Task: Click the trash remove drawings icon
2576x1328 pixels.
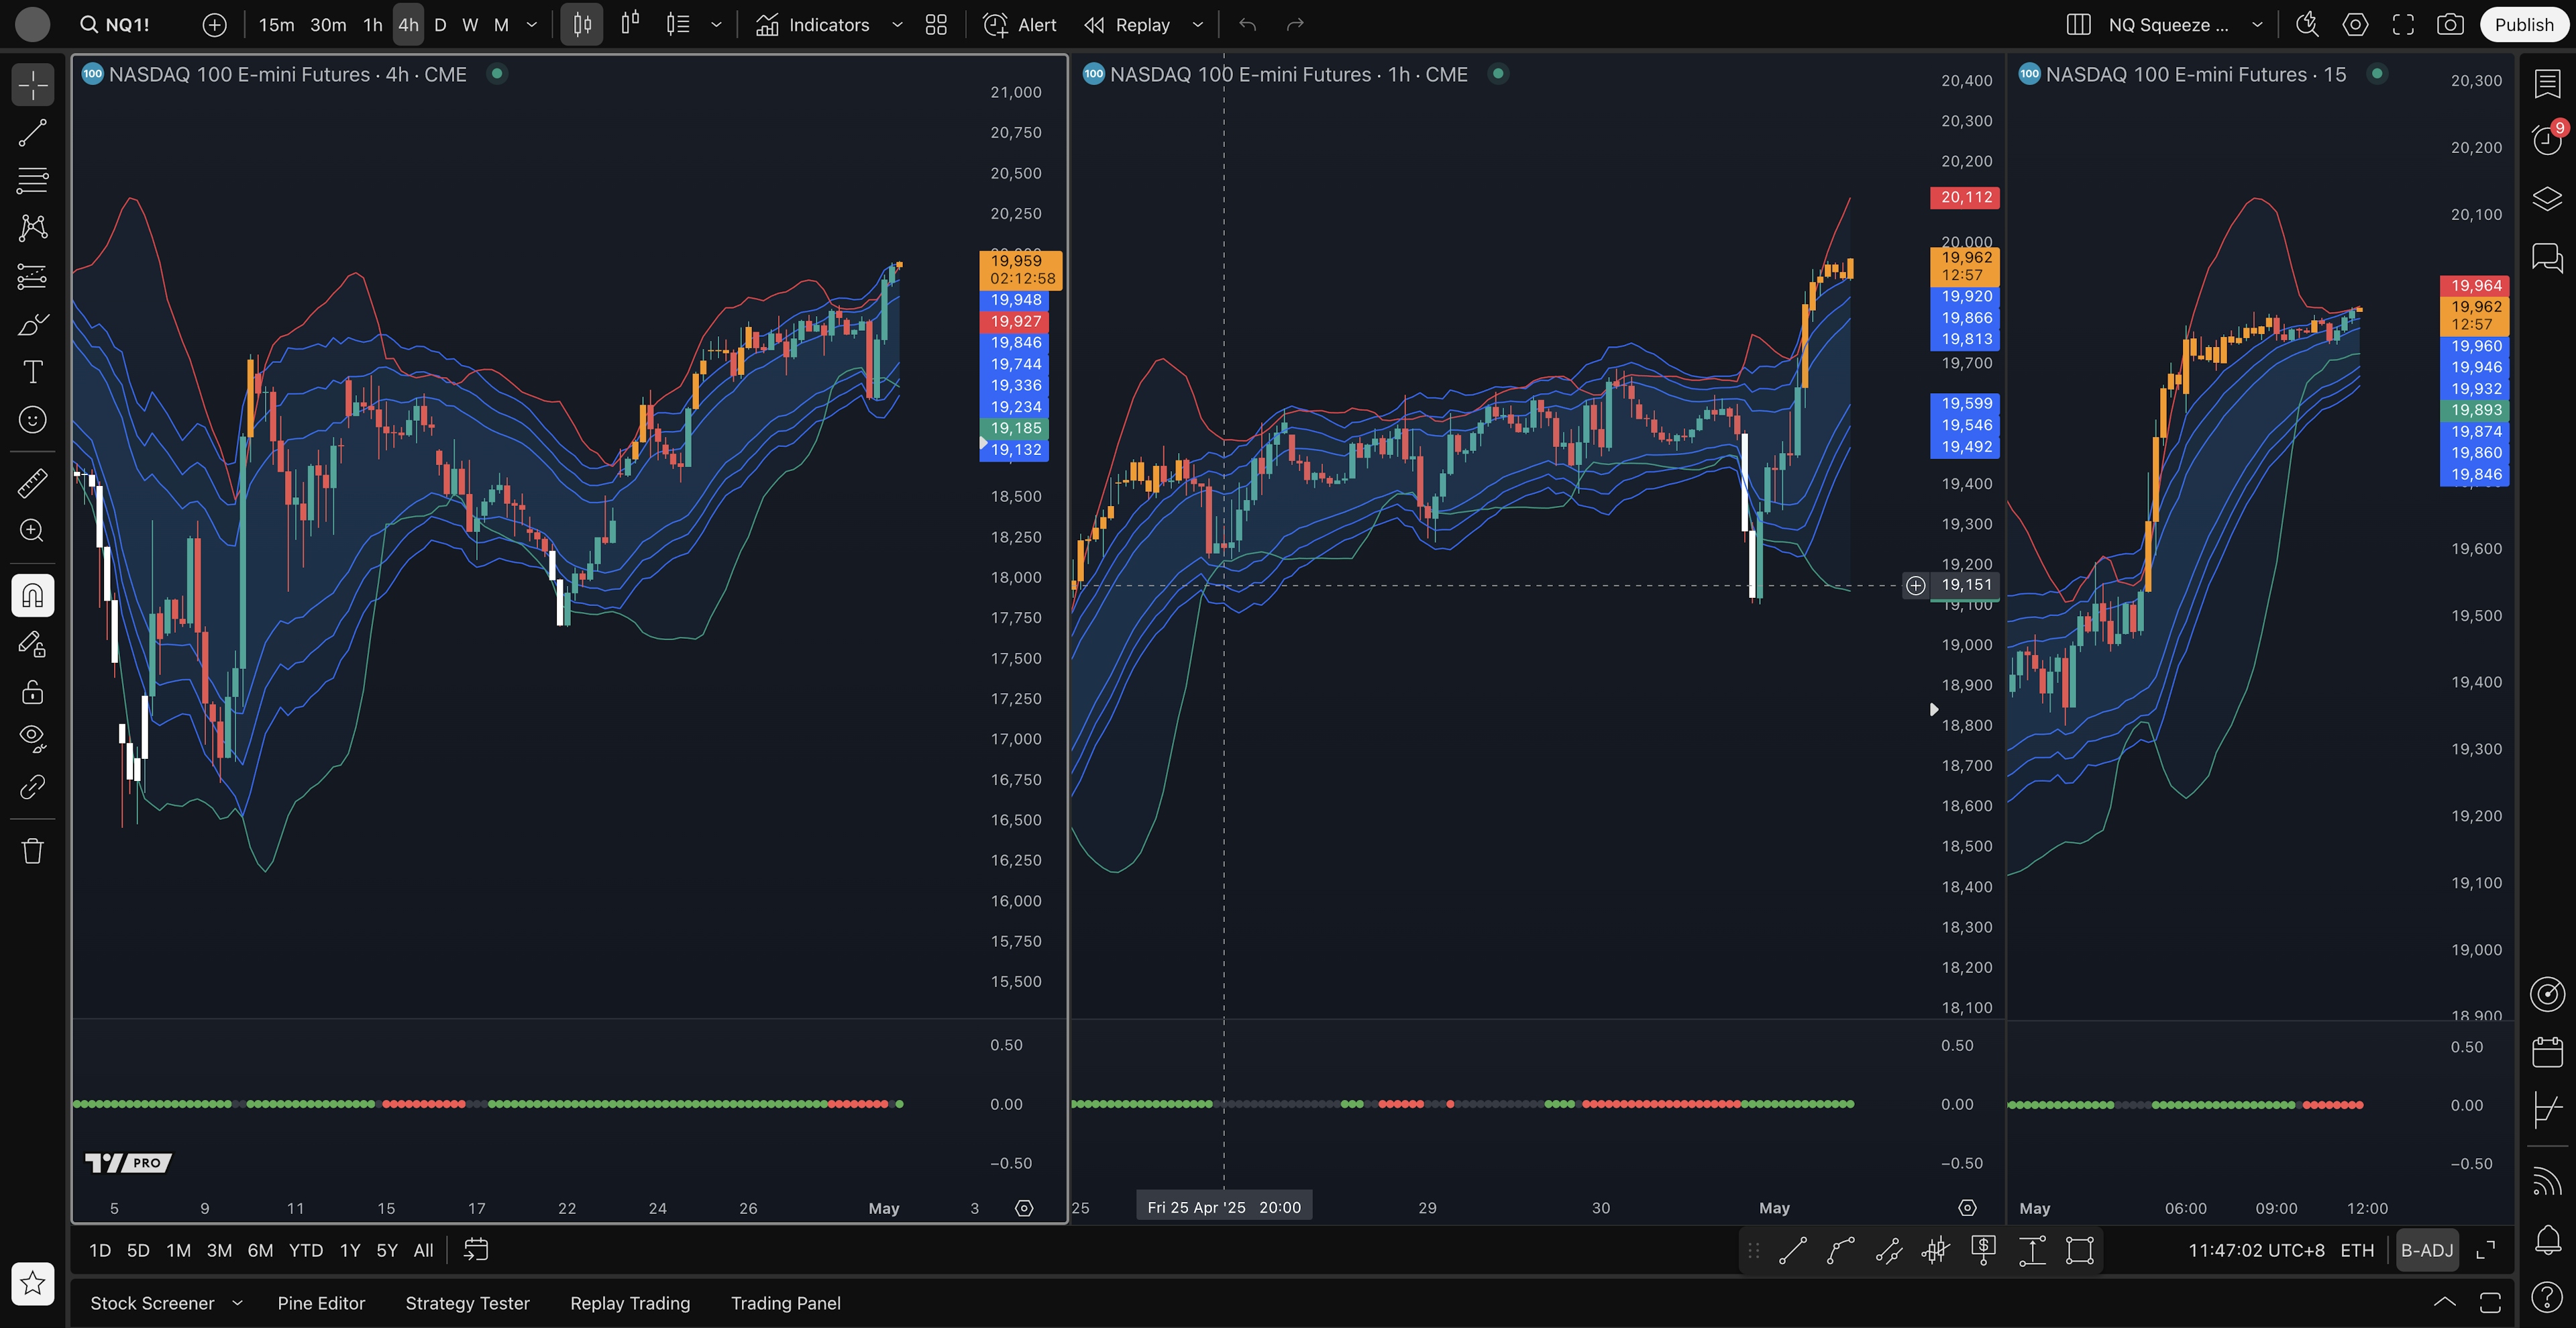Action: 32,851
